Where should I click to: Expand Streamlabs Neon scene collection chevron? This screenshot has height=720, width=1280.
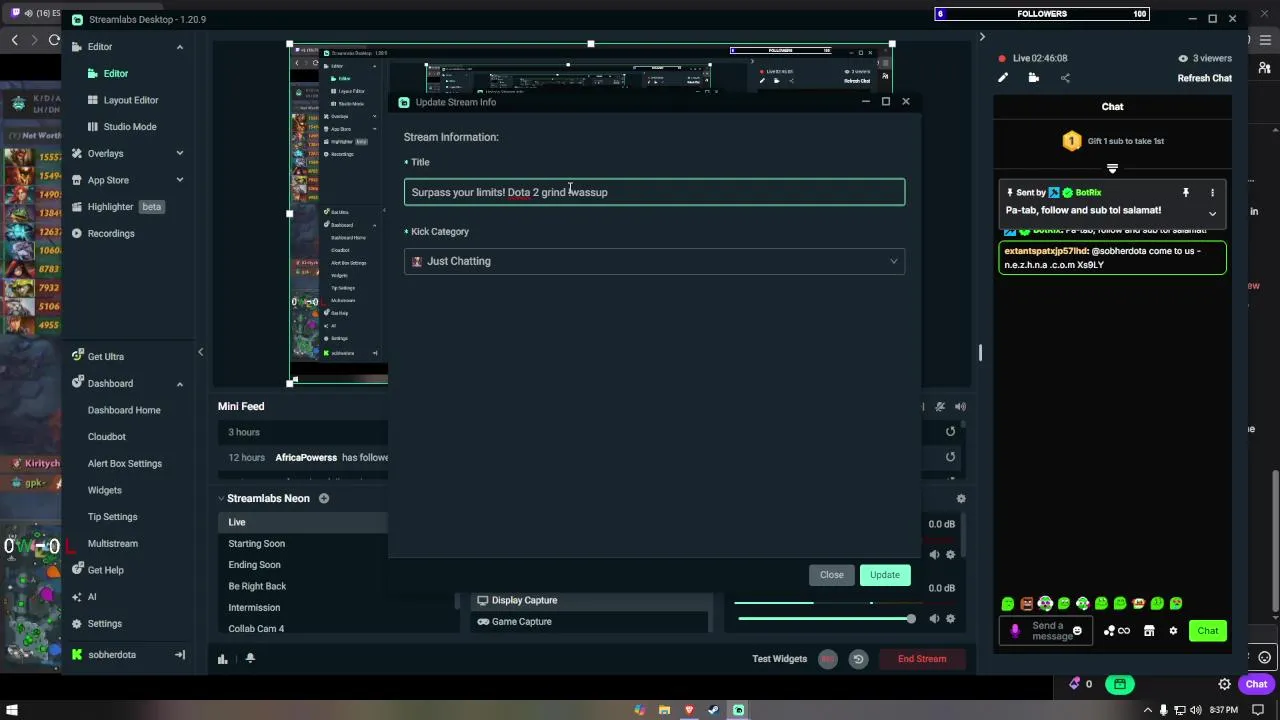point(221,498)
